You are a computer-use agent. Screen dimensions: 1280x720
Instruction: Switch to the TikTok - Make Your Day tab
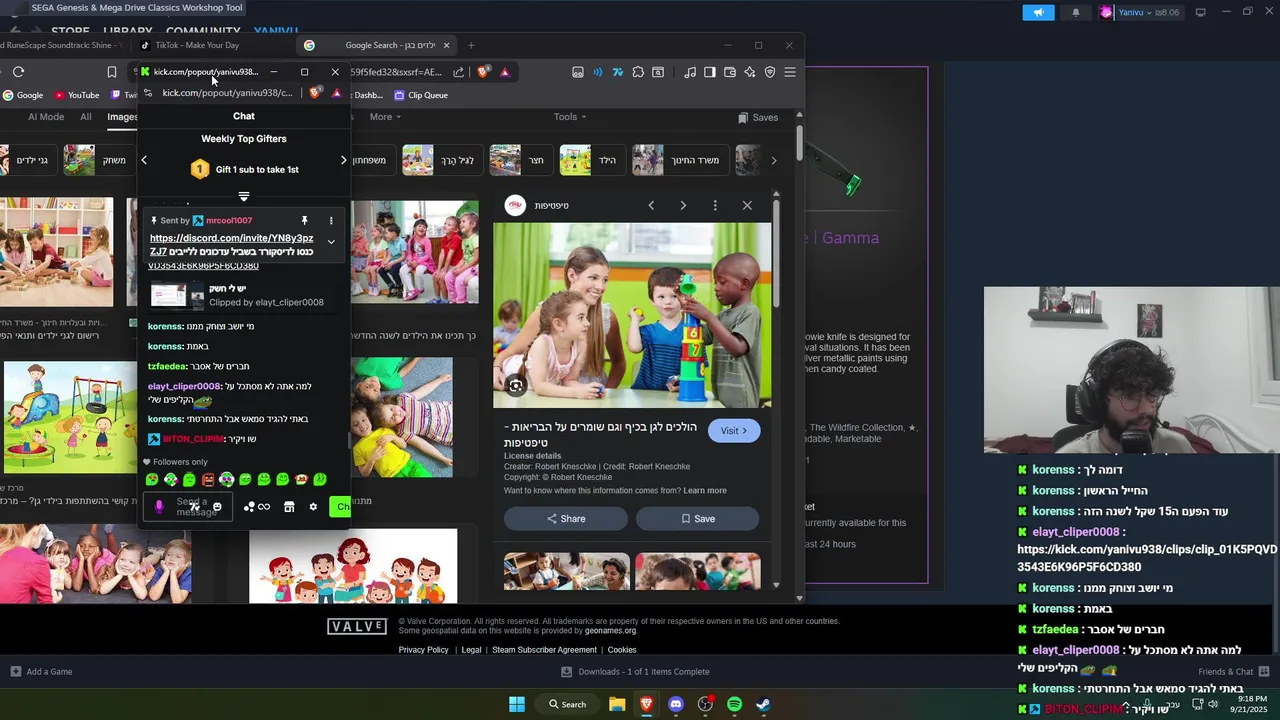[195, 45]
